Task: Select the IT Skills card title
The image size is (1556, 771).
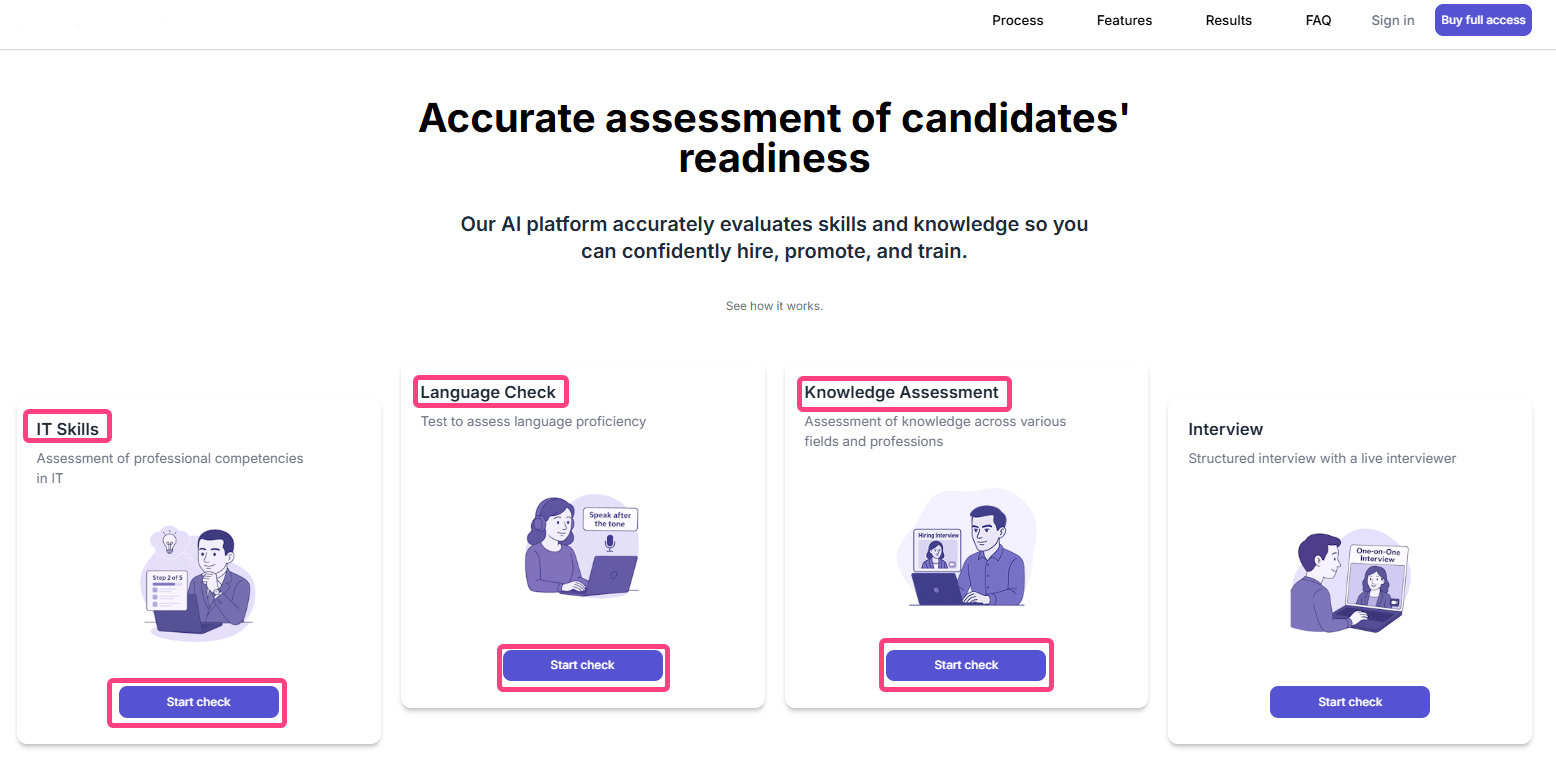Action: pyautogui.click(x=68, y=429)
